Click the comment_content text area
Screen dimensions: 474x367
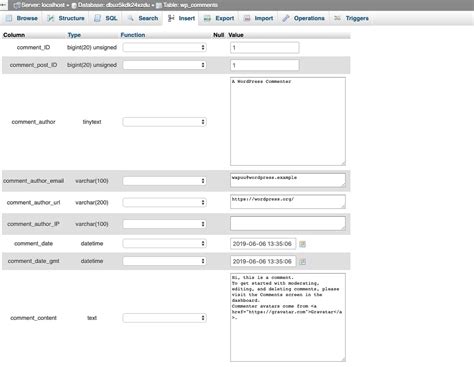(x=288, y=317)
